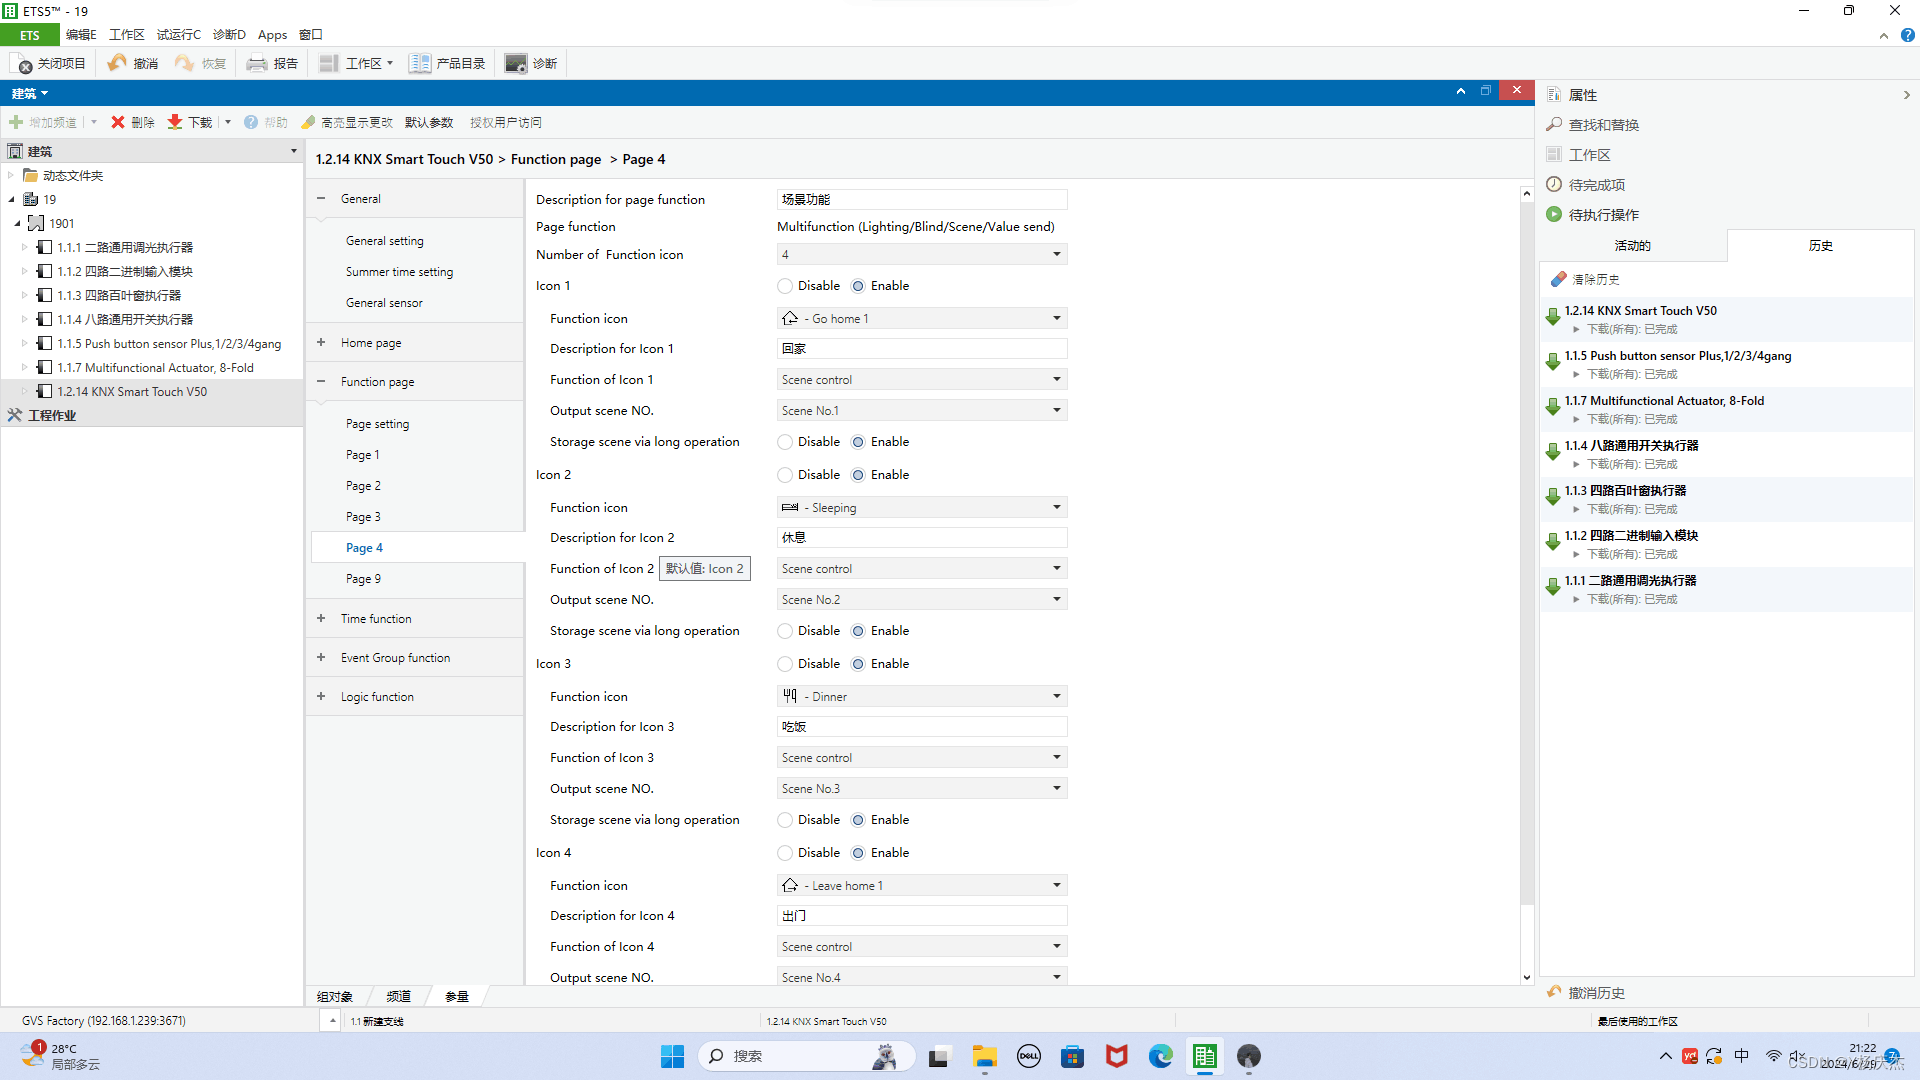The height and width of the screenshot is (1080, 1920).
Task: Expand the Time function section
Action: coord(321,619)
